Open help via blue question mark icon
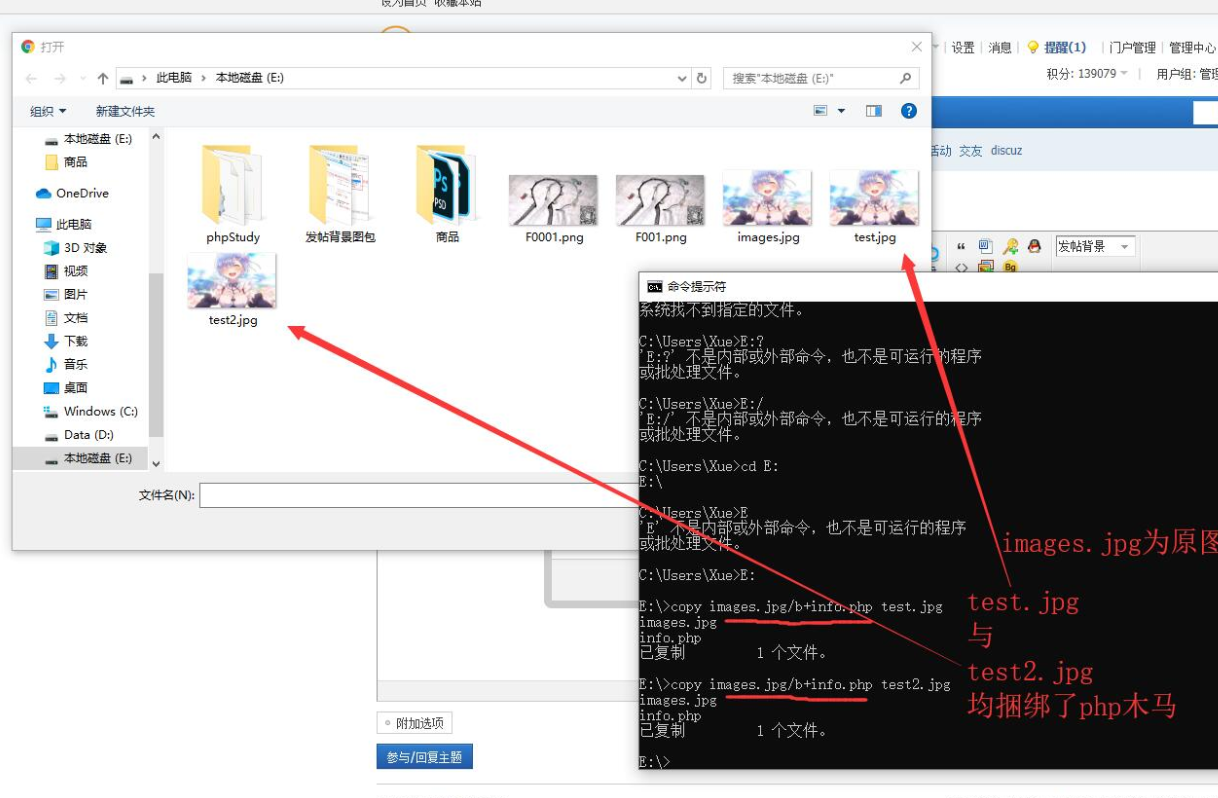 (x=909, y=111)
